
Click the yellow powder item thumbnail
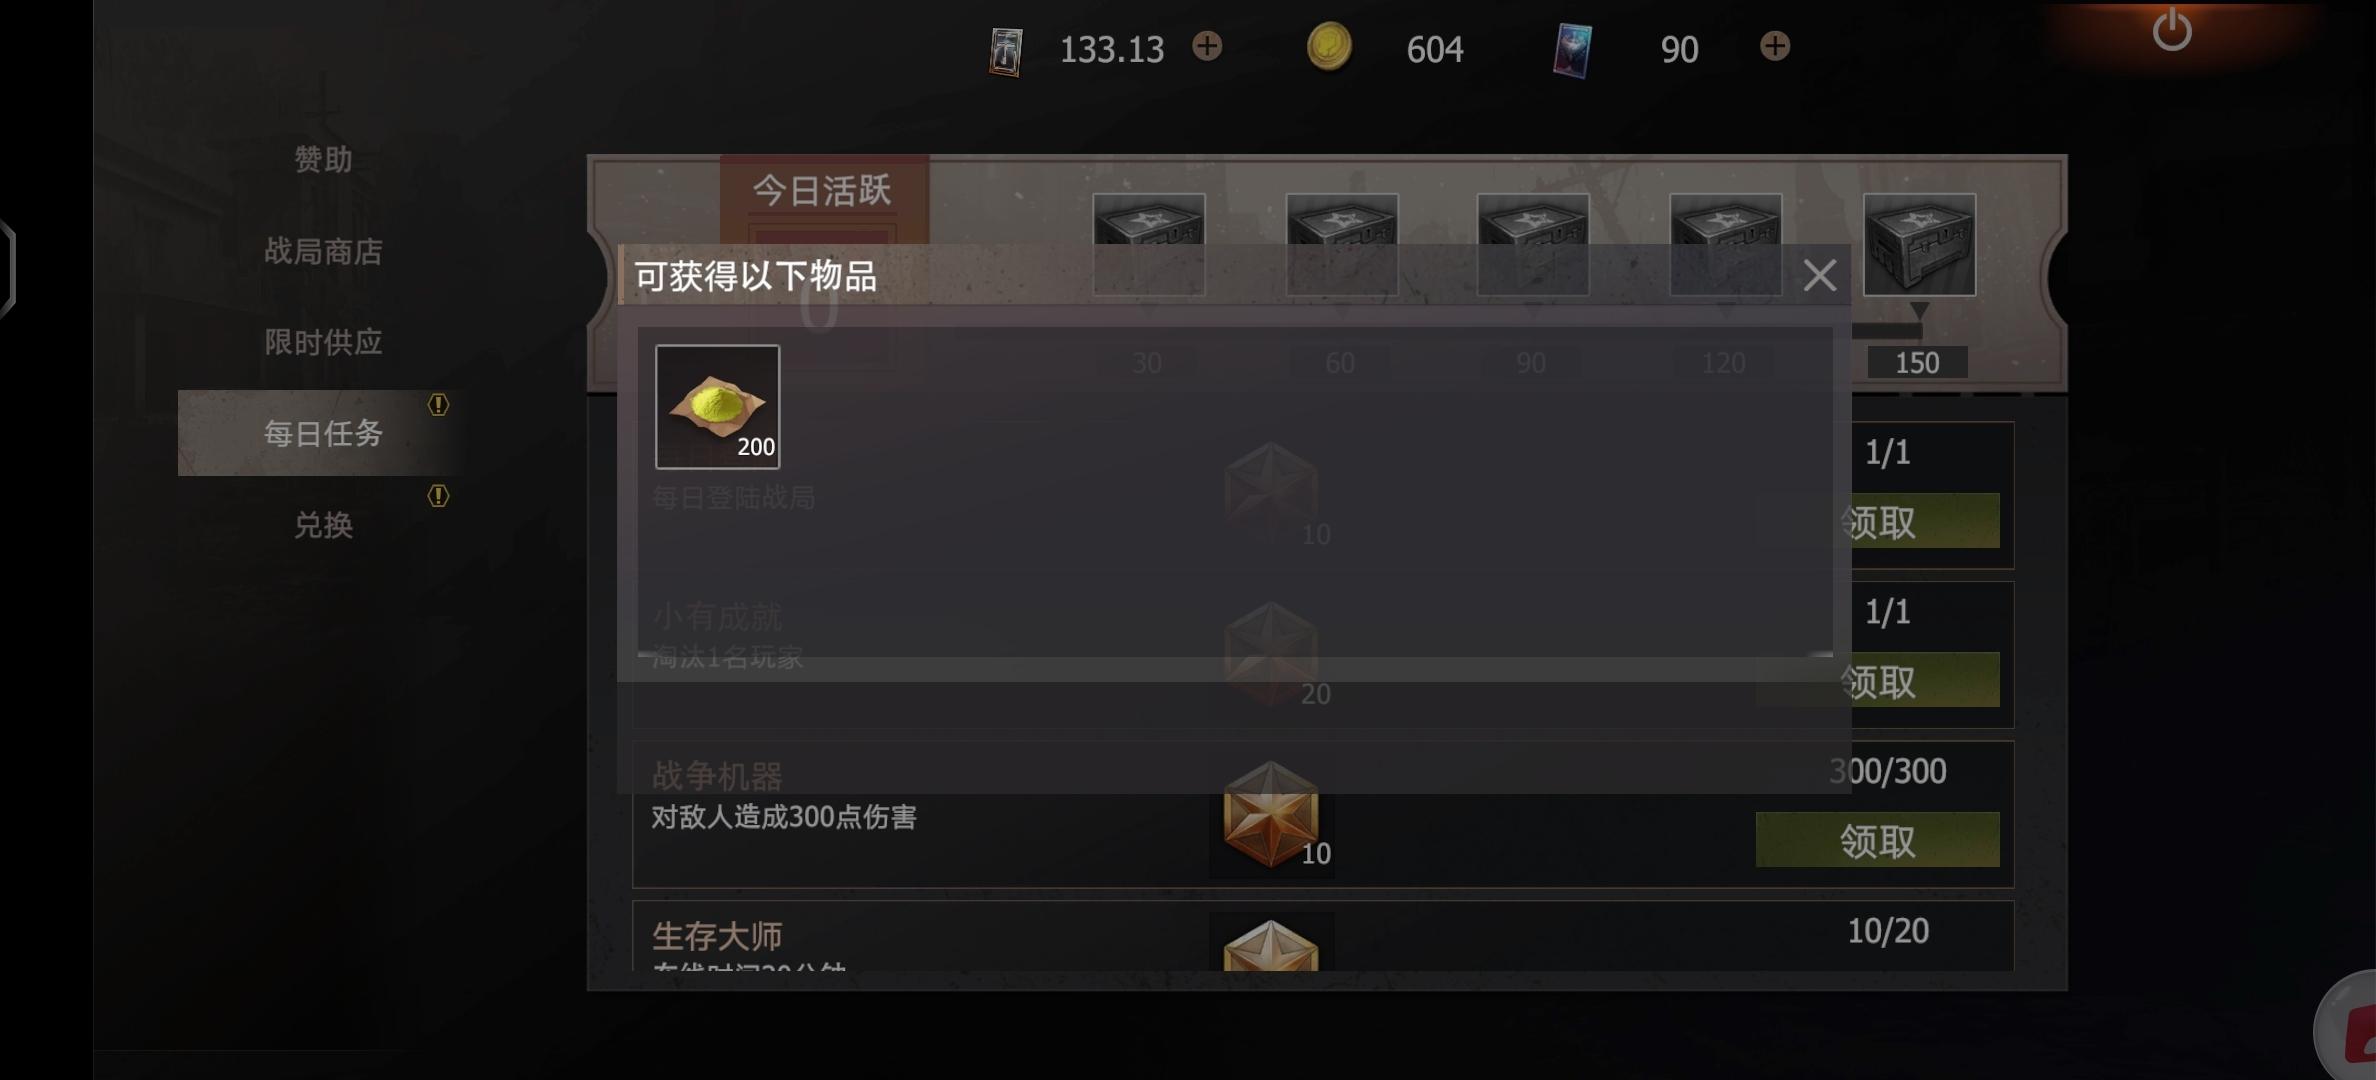717,406
